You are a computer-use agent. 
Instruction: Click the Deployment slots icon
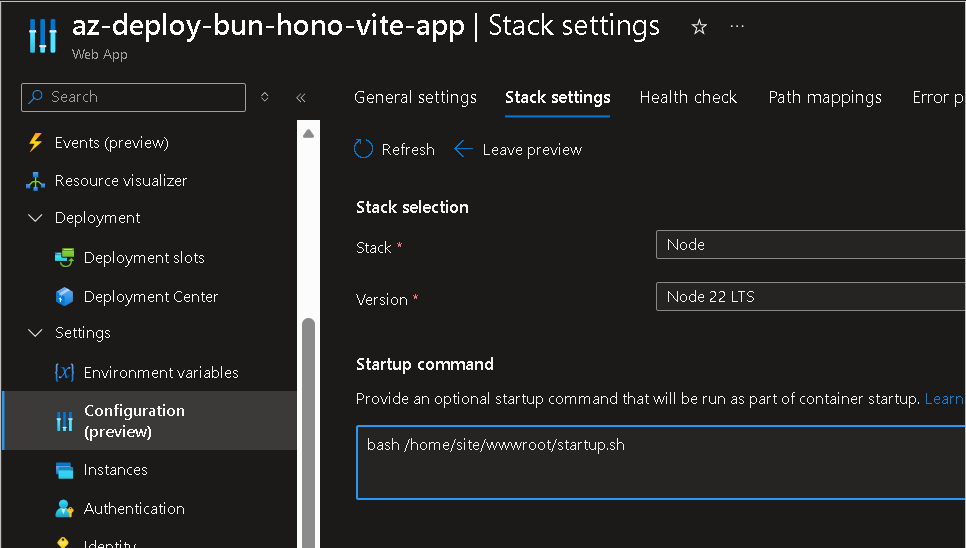click(x=65, y=258)
